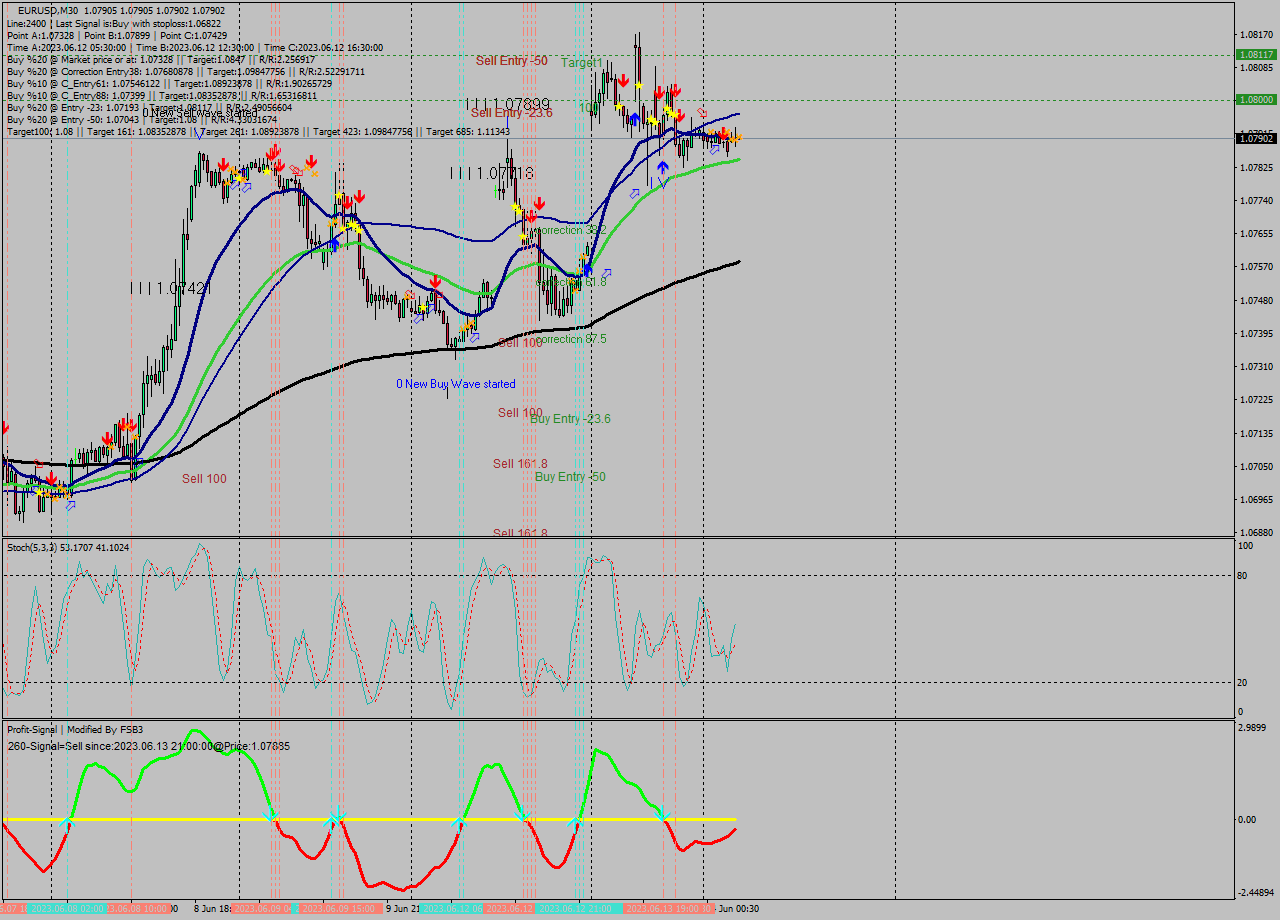The width and height of the screenshot is (1280, 920).
Task: Click the 'Buy Entry -50' label
Action: 570,477
